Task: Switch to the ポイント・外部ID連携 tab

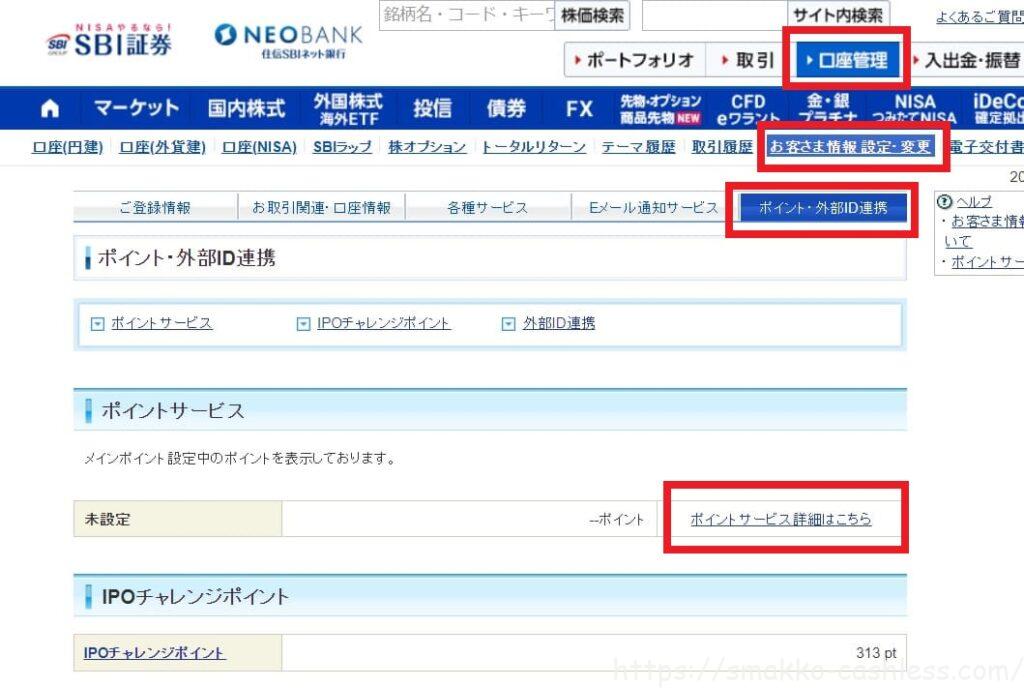Action: click(x=822, y=208)
